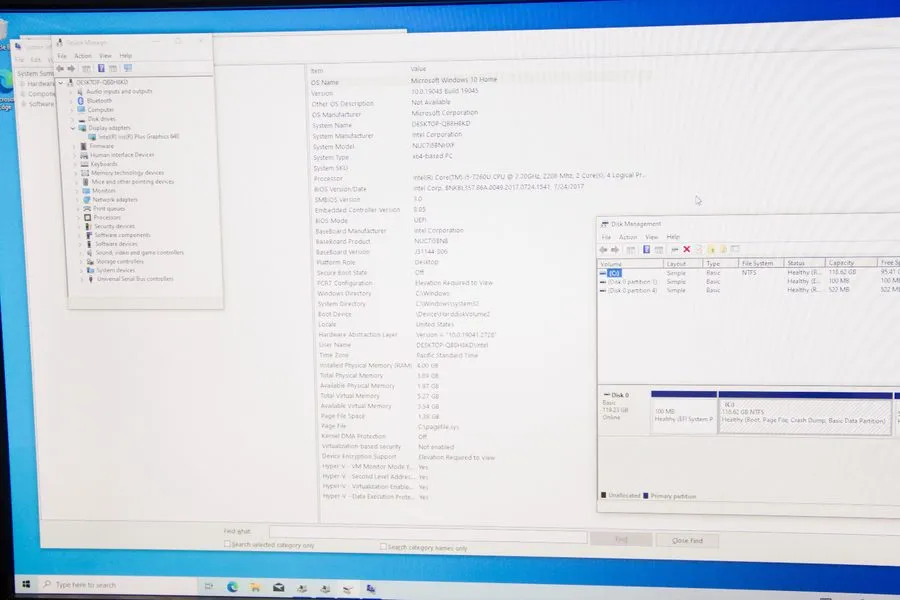Open File menu in Device Manager

pyautogui.click(x=62, y=56)
